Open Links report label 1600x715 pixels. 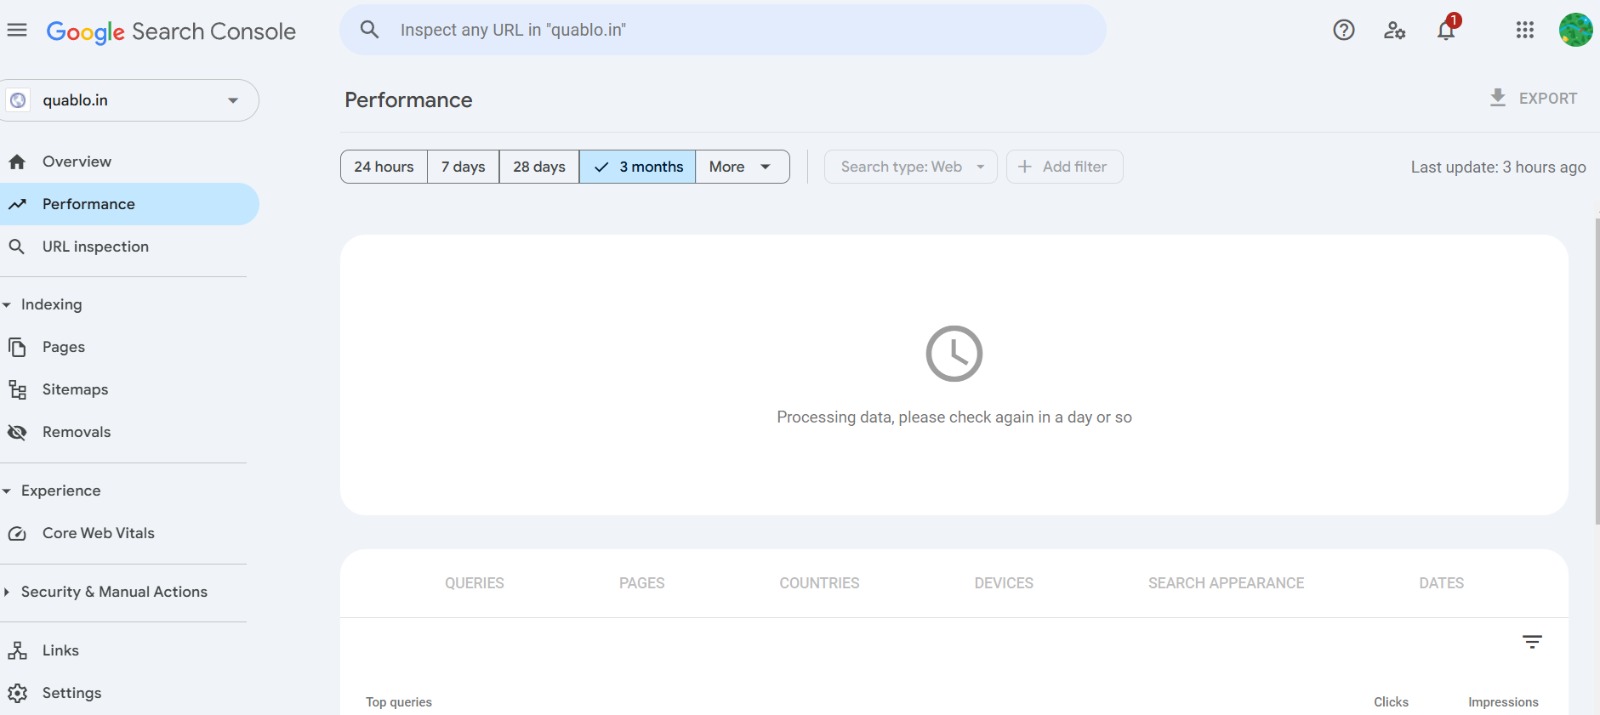[61, 651]
